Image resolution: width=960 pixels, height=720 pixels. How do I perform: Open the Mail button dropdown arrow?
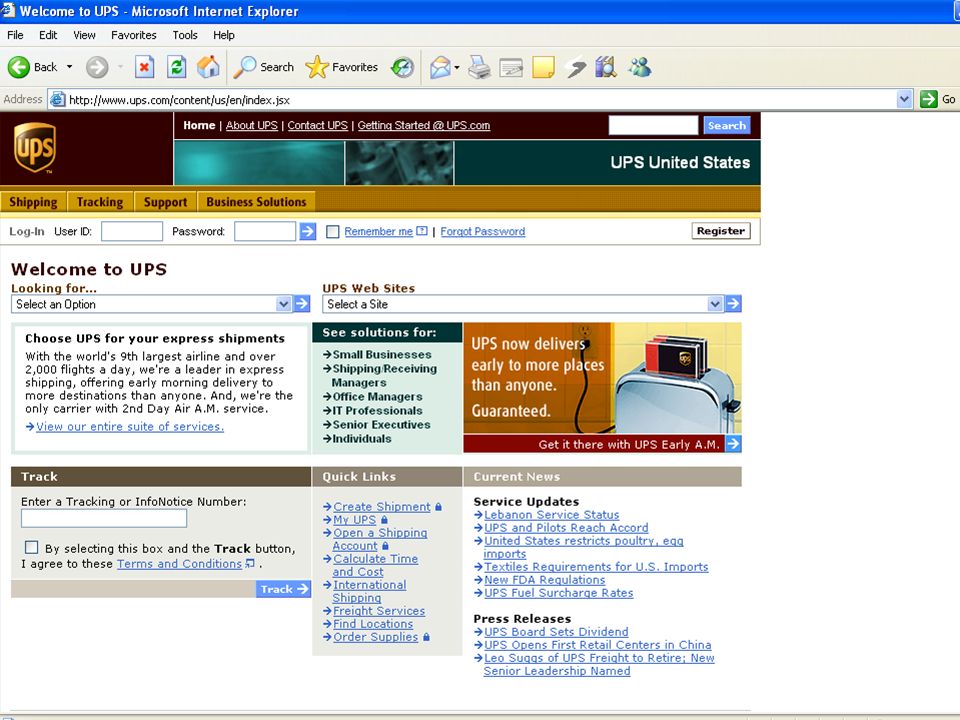point(457,67)
